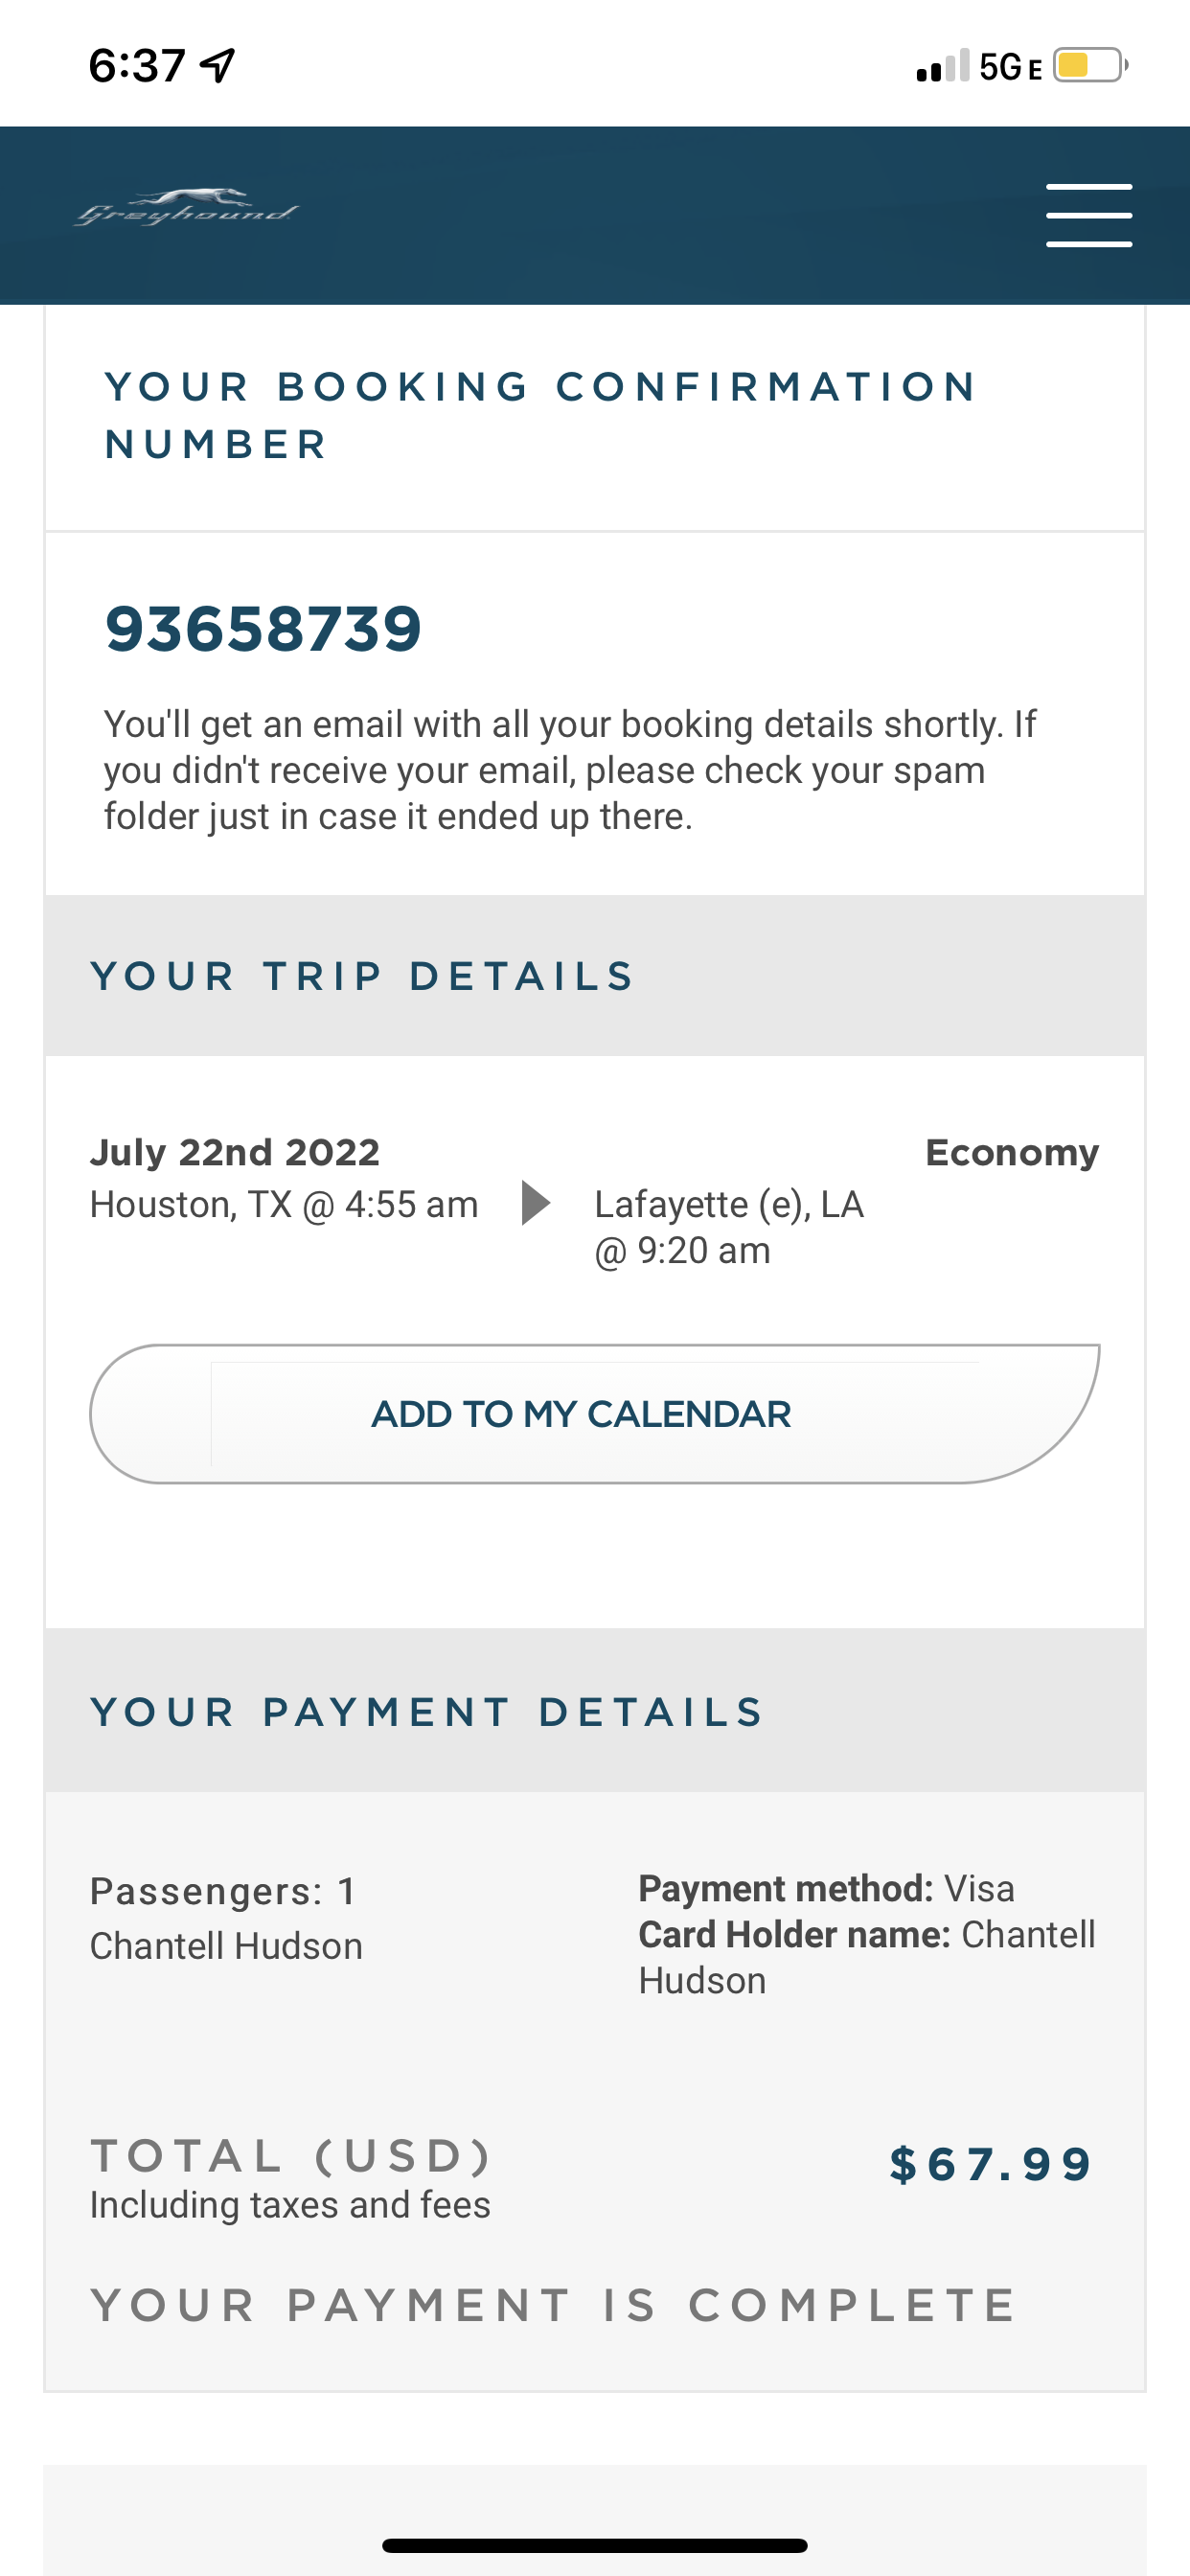The image size is (1190, 2576).
Task: Select the confirmation number 93658739
Action: click(264, 629)
